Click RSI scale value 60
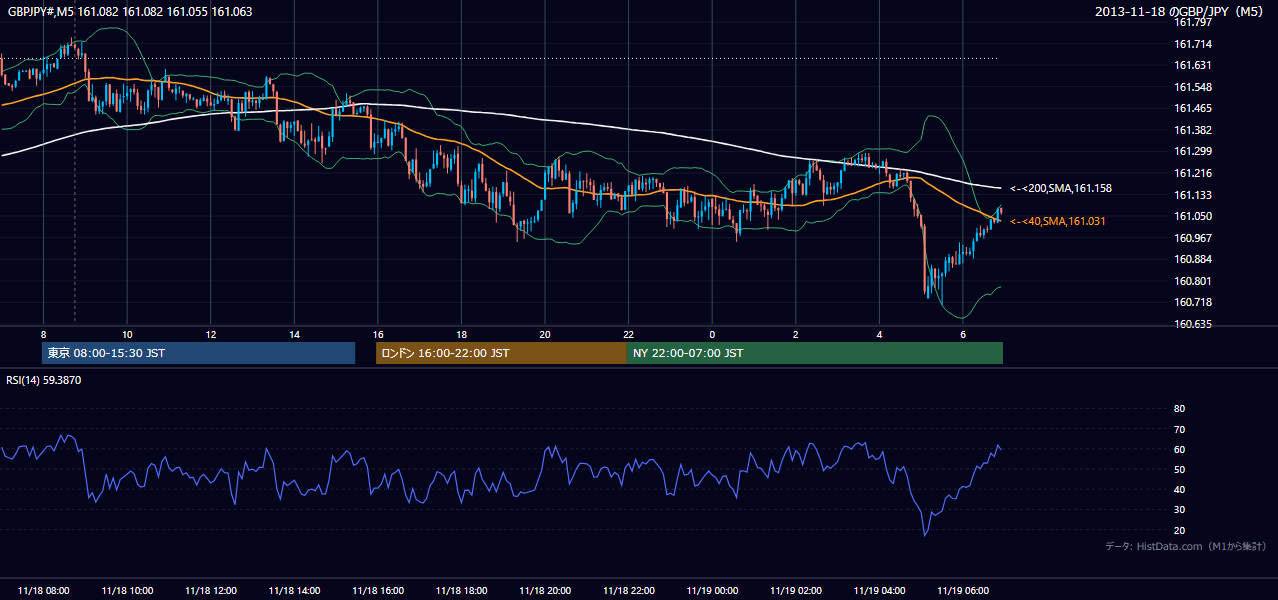Screen dimensions: 1278x600 (1179, 449)
